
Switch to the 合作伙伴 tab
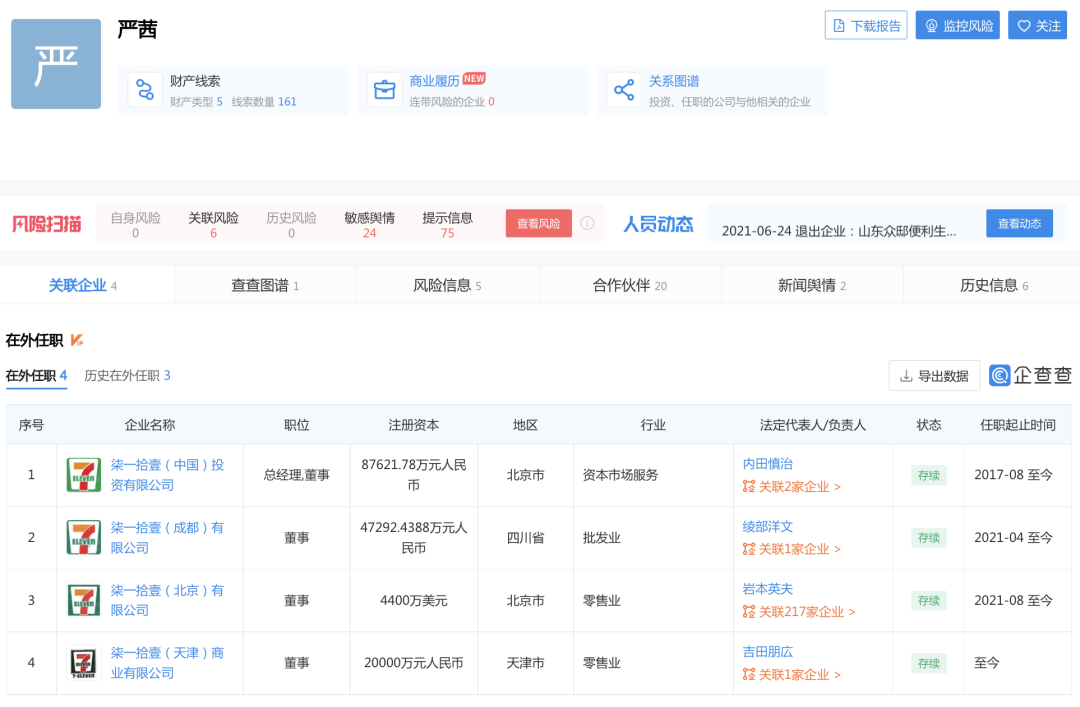click(629, 286)
